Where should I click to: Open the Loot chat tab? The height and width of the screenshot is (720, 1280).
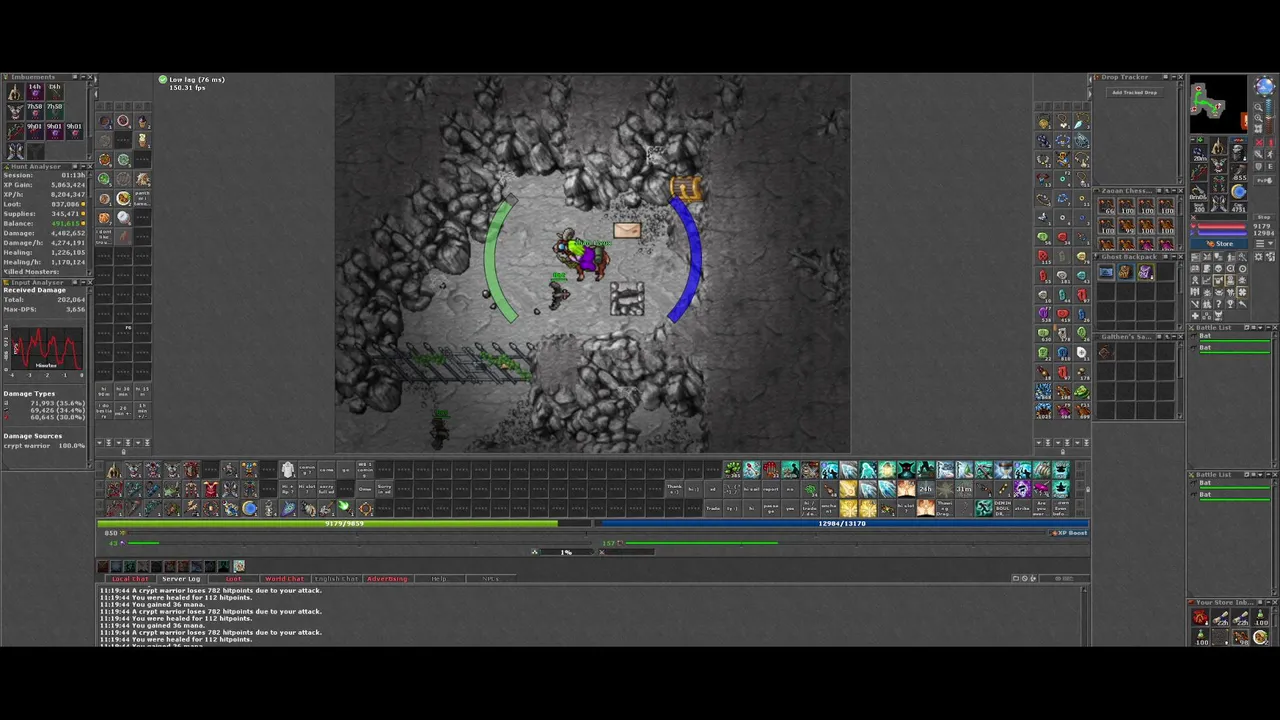pos(233,579)
